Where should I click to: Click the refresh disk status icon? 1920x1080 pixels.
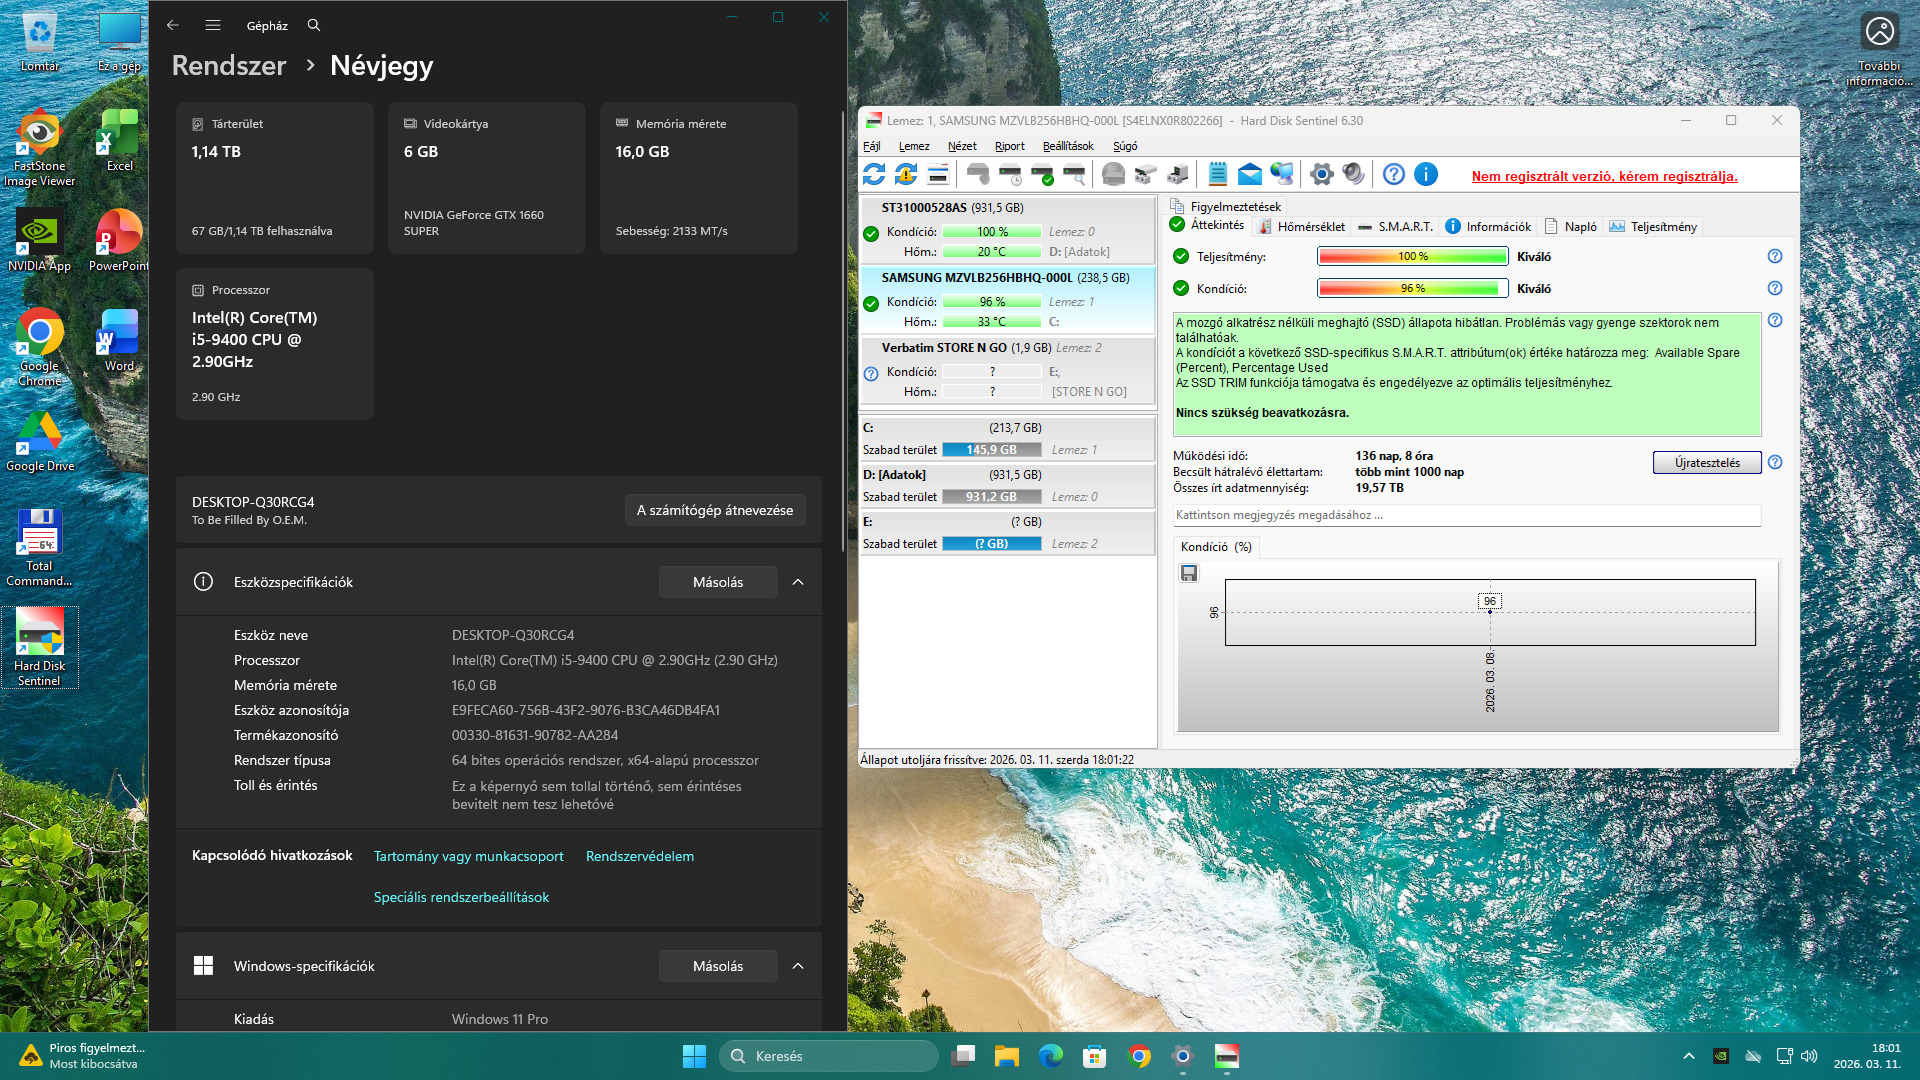874,174
